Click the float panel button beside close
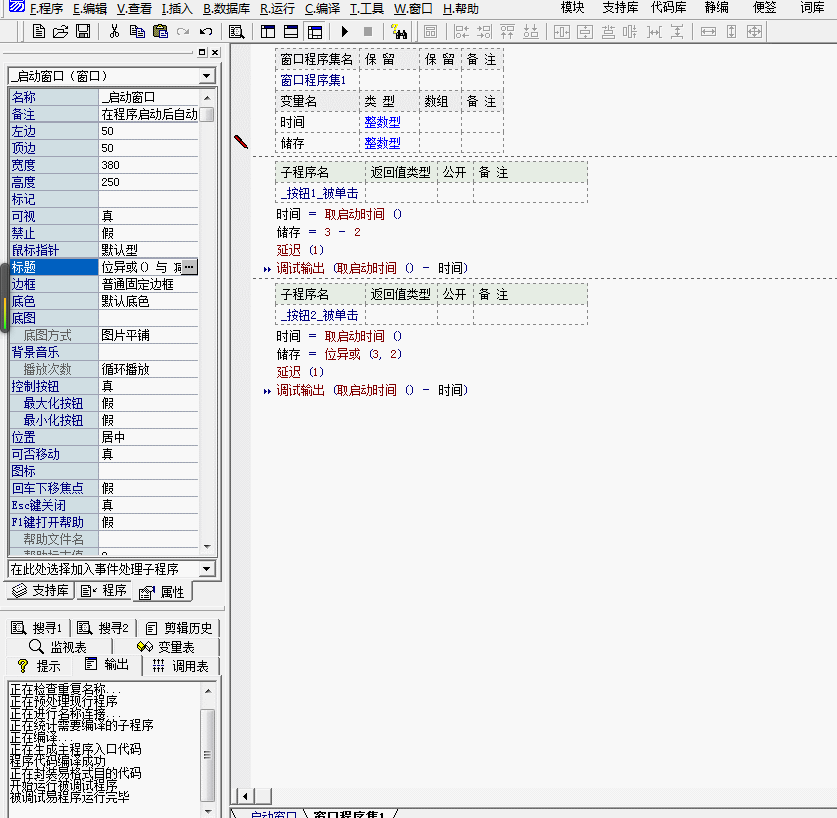The image size is (837, 818). pos(202,52)
